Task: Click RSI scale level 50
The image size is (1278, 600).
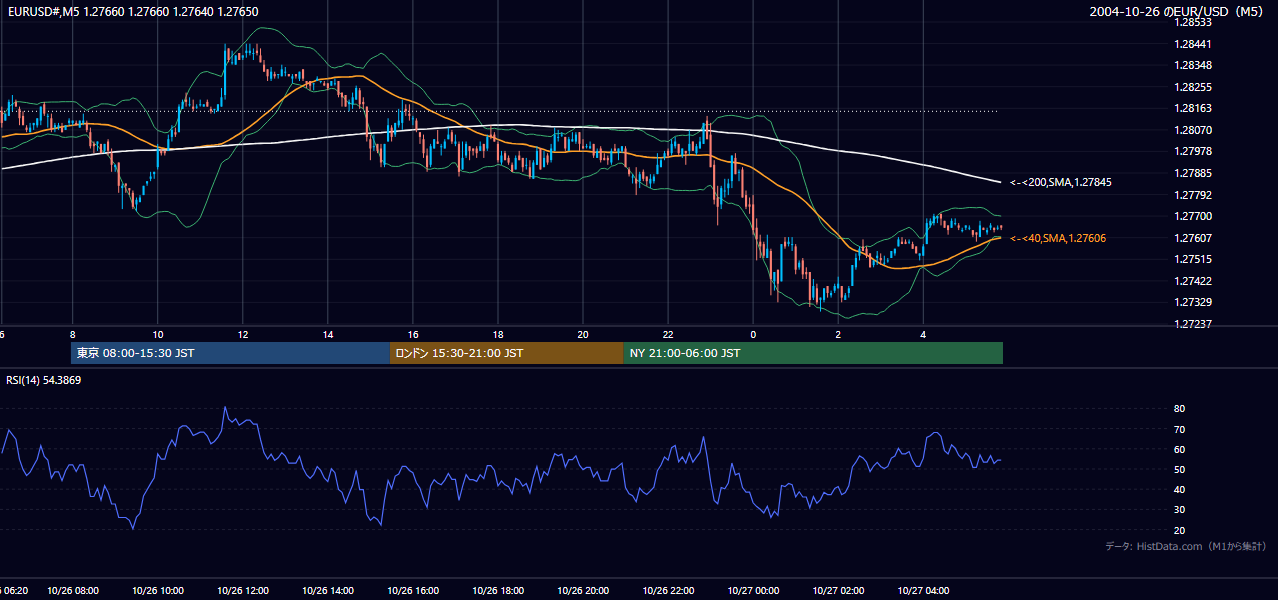Action: click(1179, 469)
